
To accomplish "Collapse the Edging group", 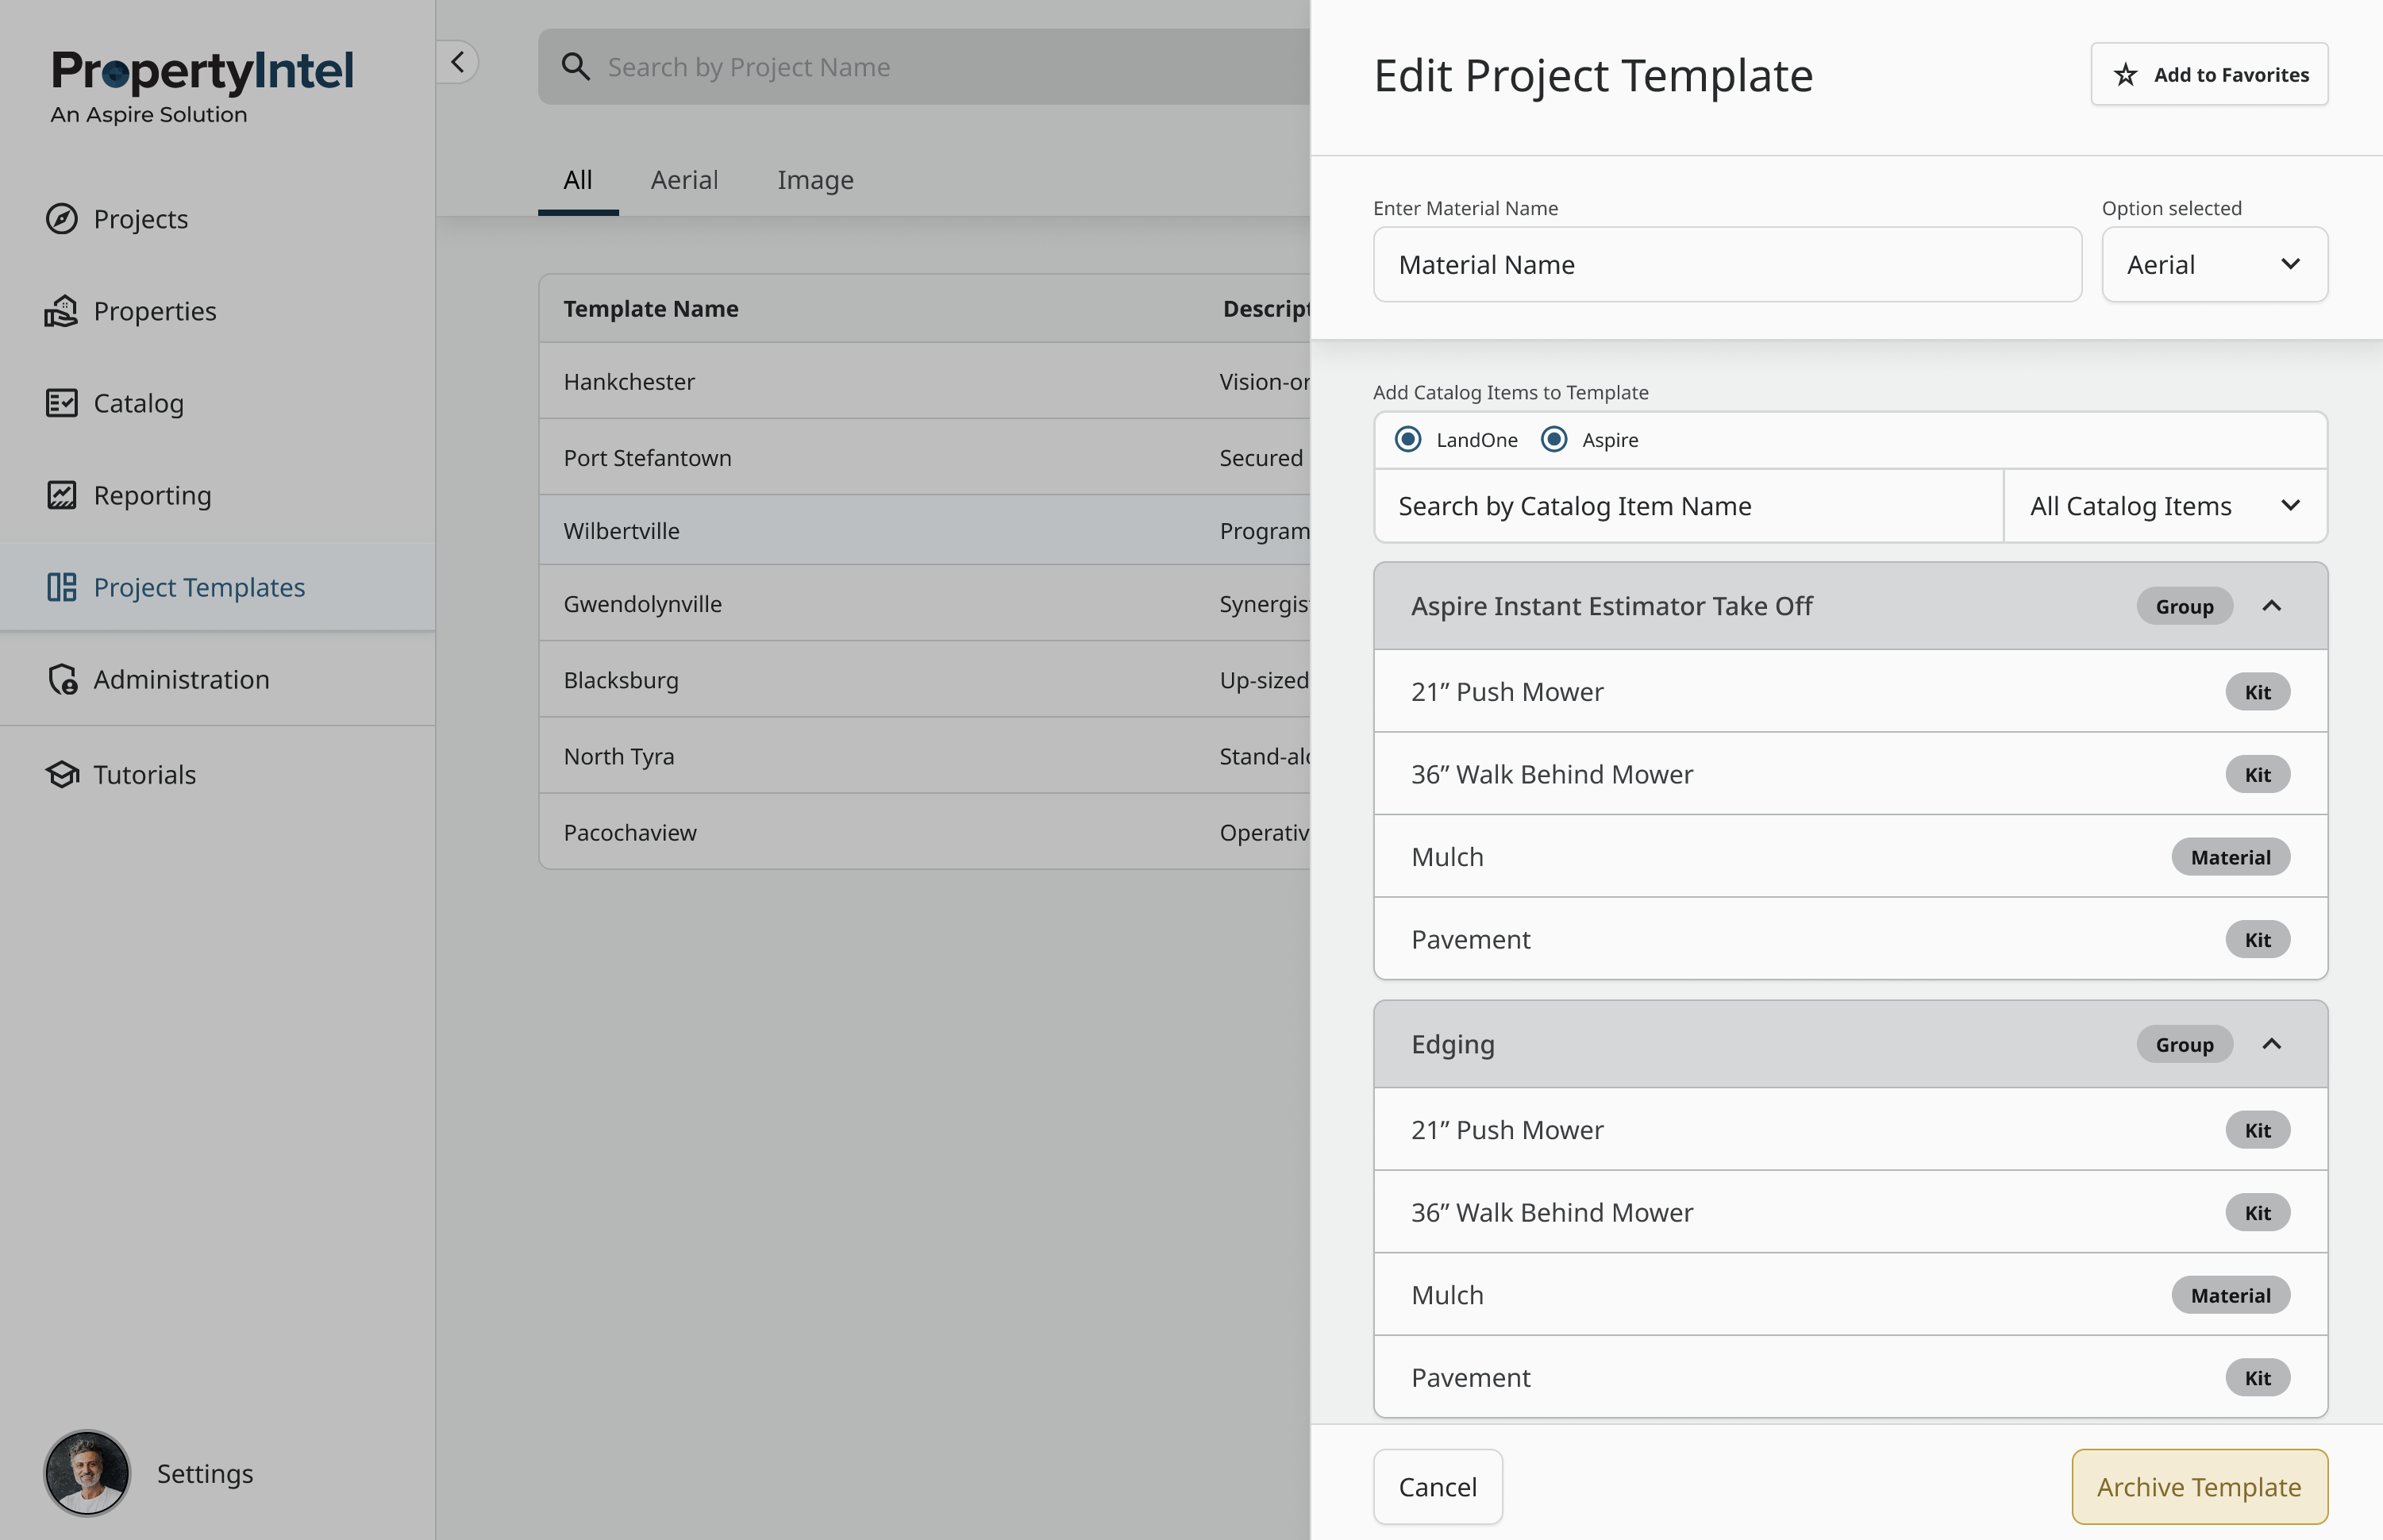I will coord(2271,1044).
